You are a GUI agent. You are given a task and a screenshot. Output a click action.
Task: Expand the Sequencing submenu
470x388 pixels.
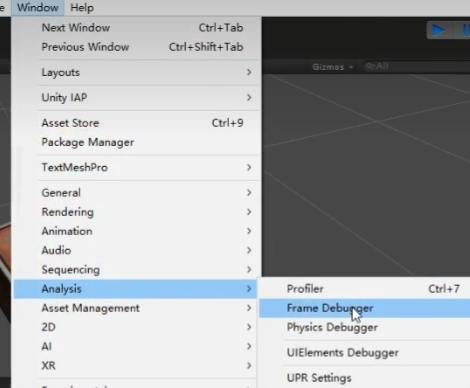(135, 270)
